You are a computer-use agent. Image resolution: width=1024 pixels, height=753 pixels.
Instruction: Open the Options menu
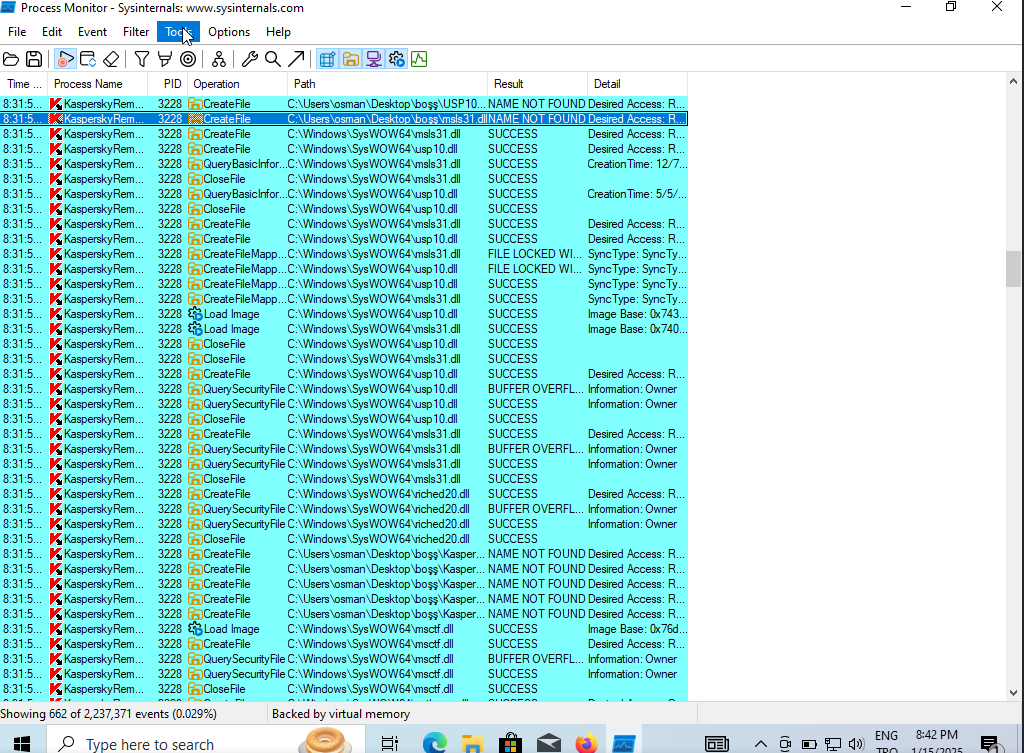click(x=229, y=32)
